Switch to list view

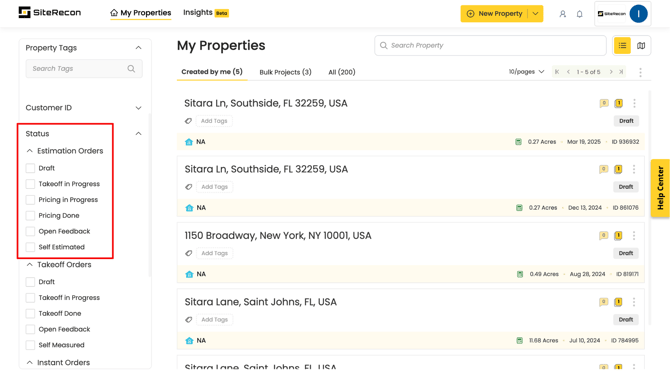(x=622, y=45)
